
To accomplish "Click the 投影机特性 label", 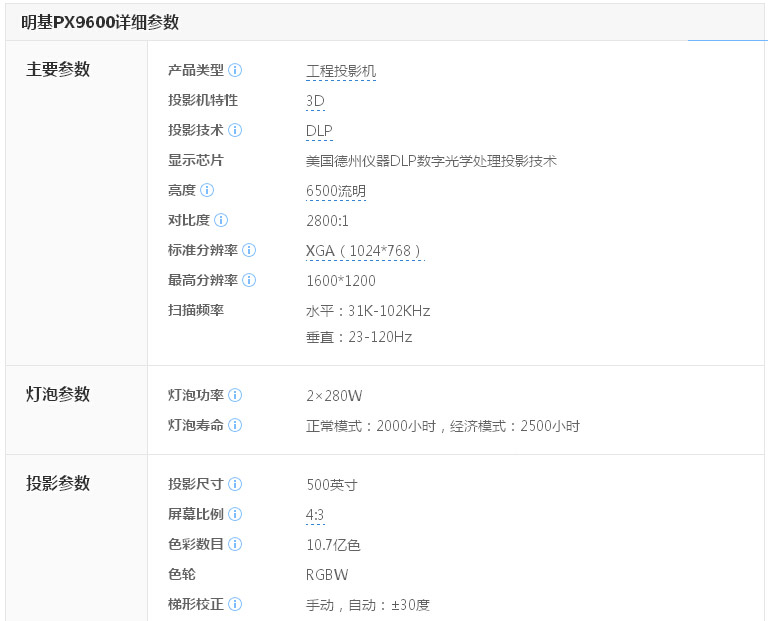I will [203, 100].
